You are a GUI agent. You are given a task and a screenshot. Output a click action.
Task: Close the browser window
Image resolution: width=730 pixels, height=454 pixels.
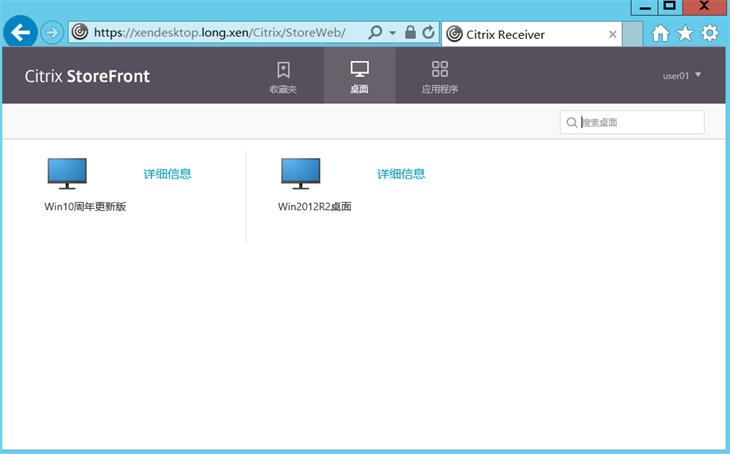click(x=704, y=7)
